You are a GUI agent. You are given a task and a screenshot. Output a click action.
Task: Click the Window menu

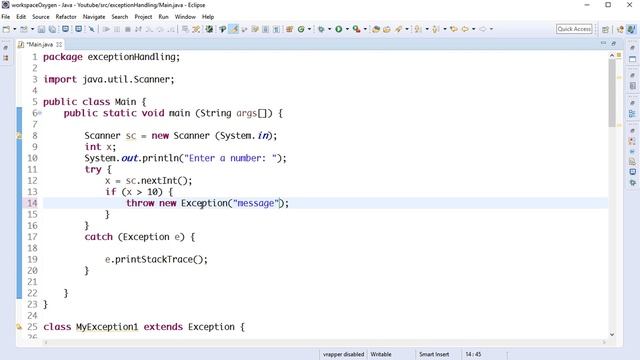[x=185, y=17]
